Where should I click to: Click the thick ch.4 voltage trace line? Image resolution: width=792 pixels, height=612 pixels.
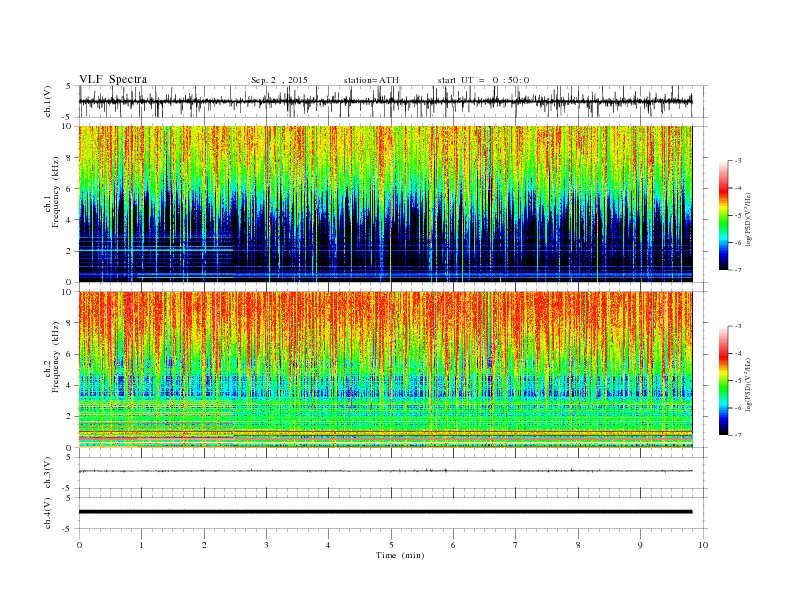386,512
